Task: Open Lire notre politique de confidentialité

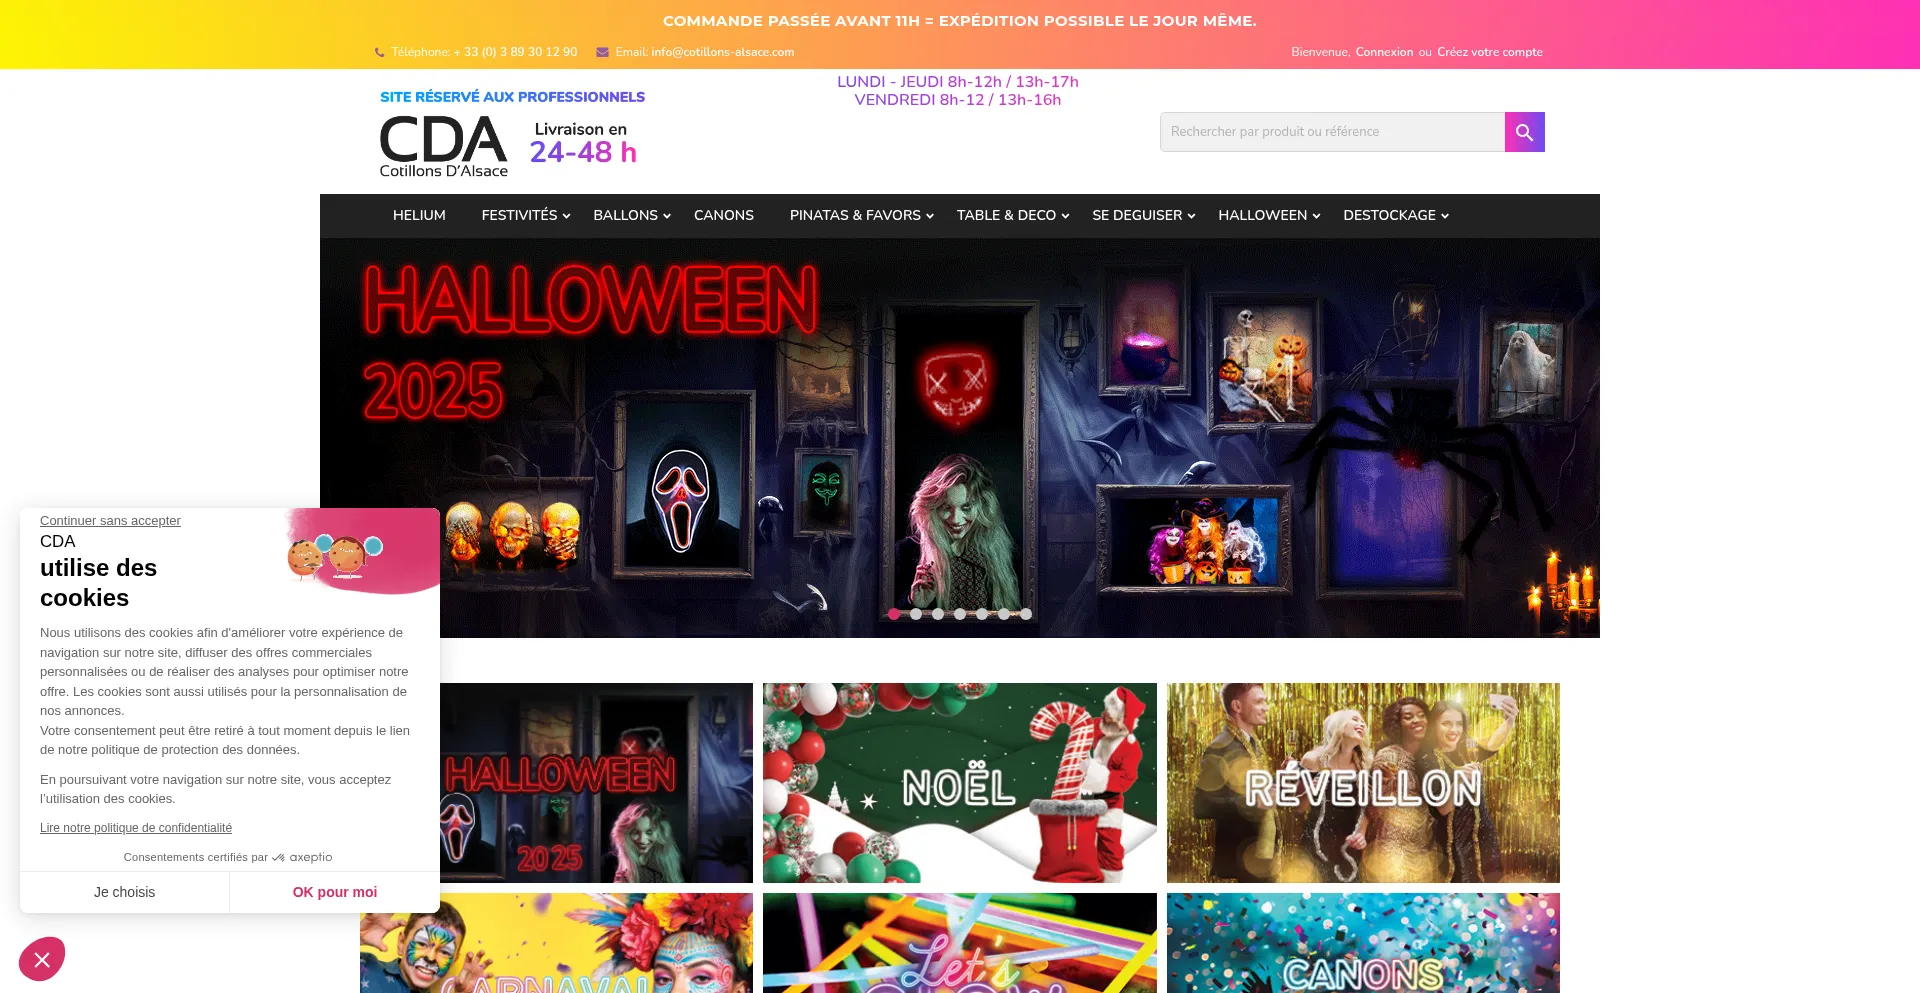Action: [x=136, y=828]
